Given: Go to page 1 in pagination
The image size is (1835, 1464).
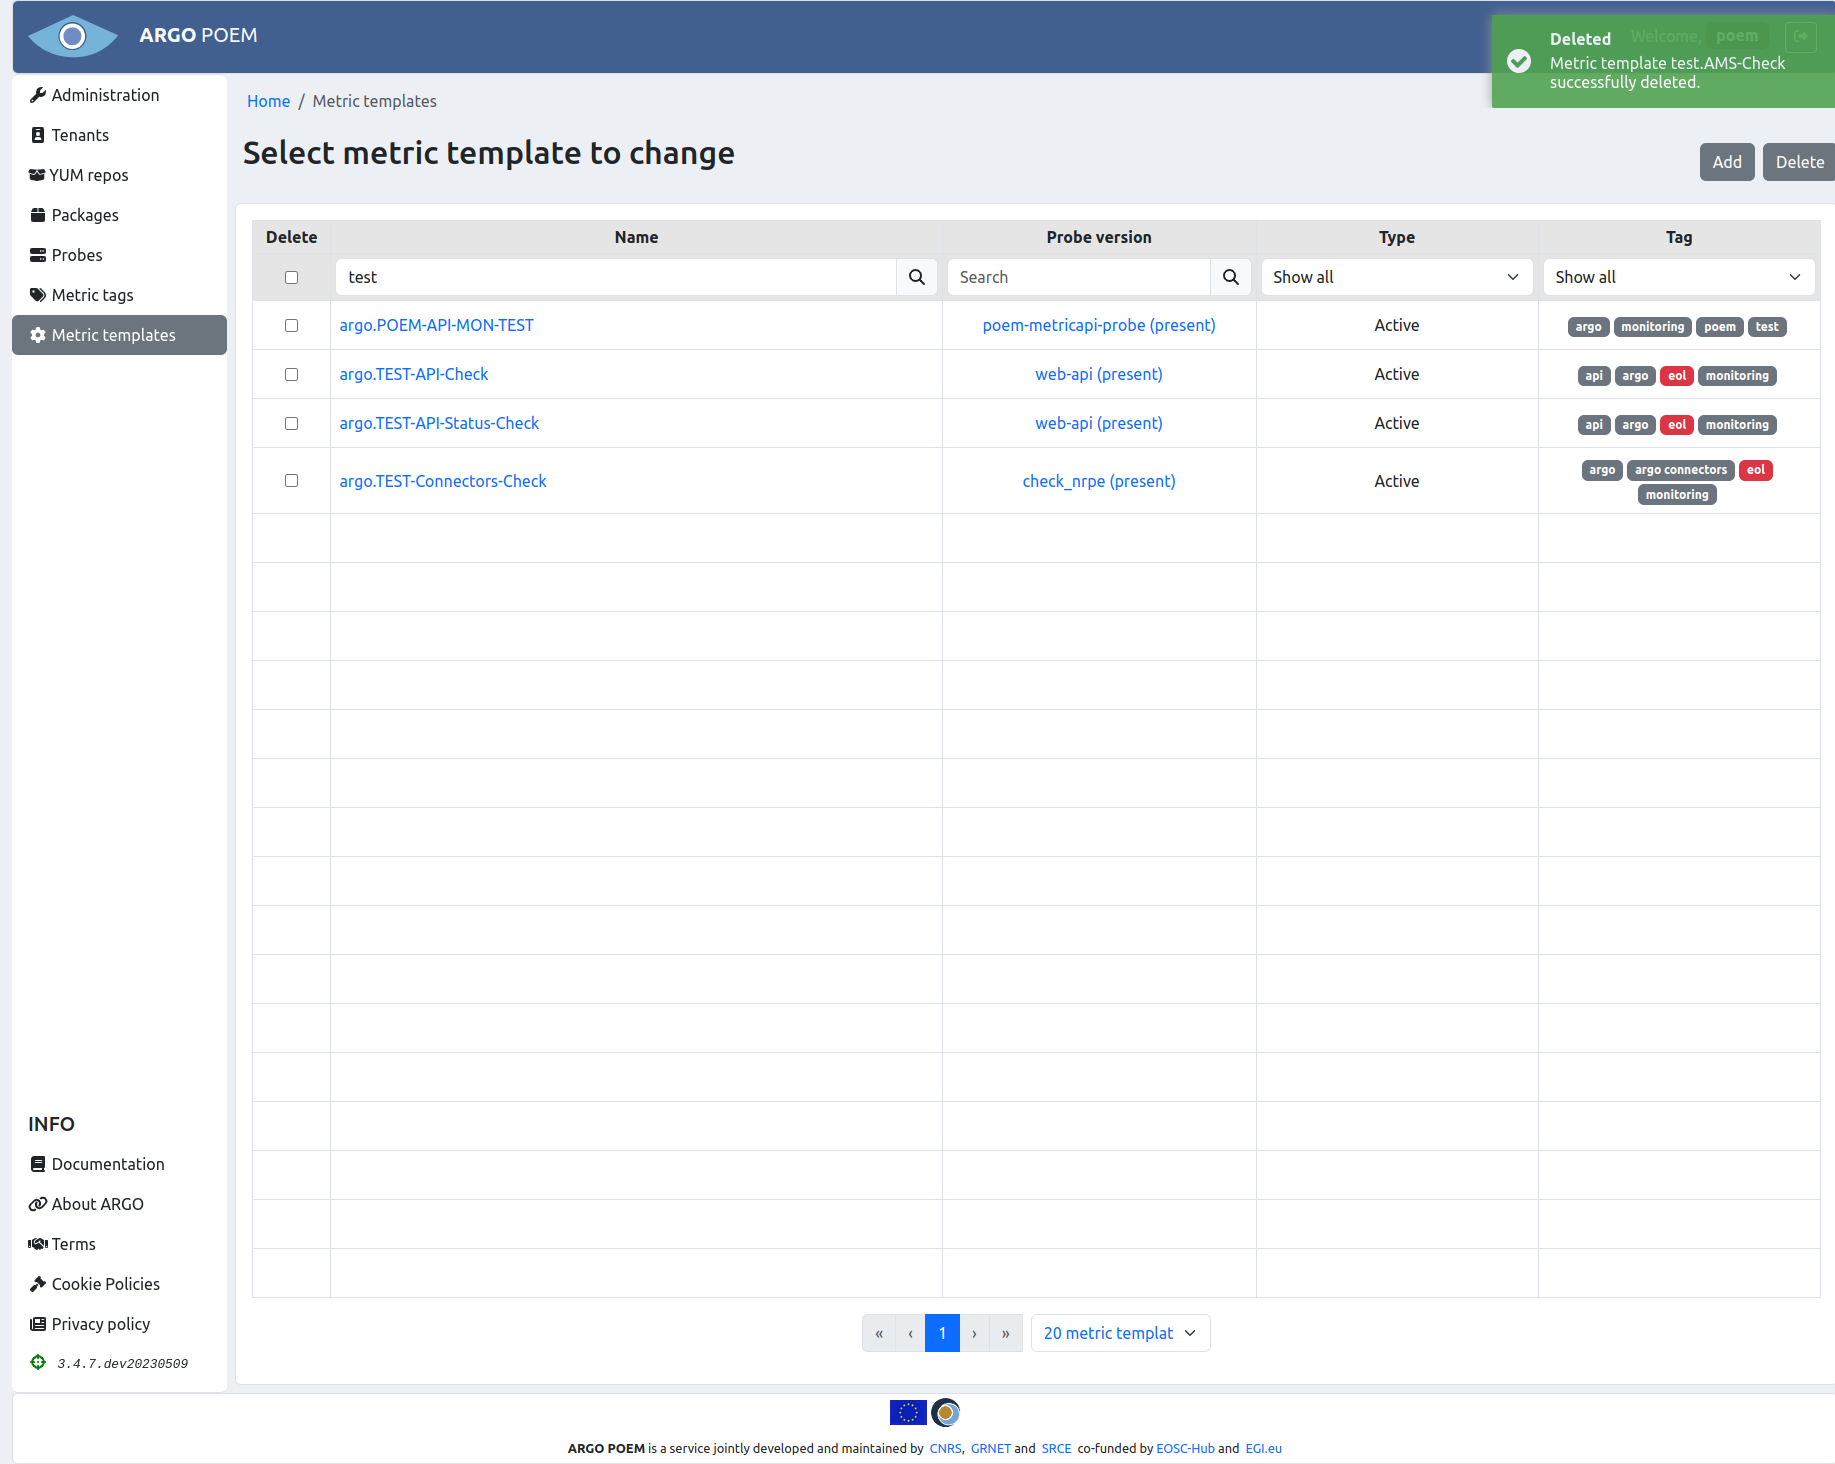Looking at the screenshot, I should (x=941, y=1332).
